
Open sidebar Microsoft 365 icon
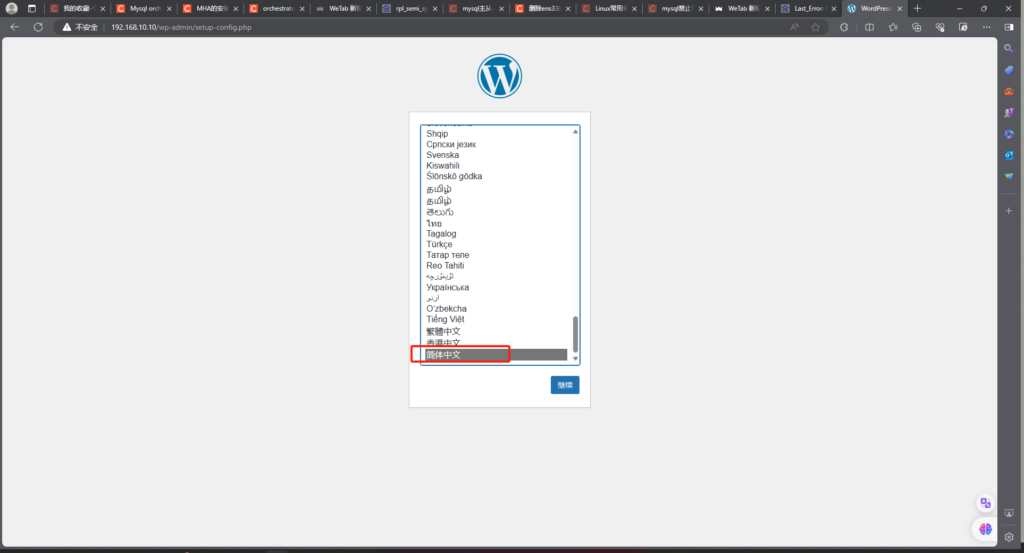pos(1009,134)
